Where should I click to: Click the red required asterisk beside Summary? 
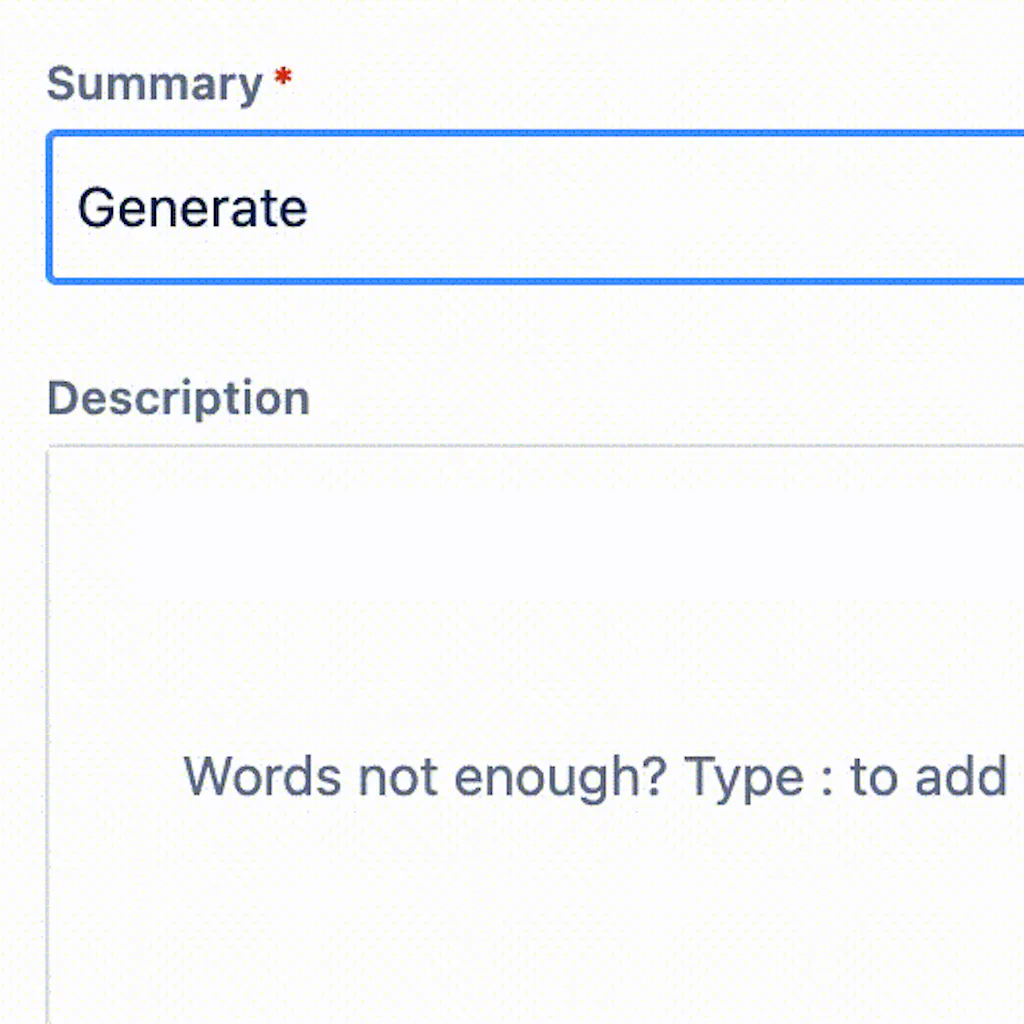click(283, 75)
